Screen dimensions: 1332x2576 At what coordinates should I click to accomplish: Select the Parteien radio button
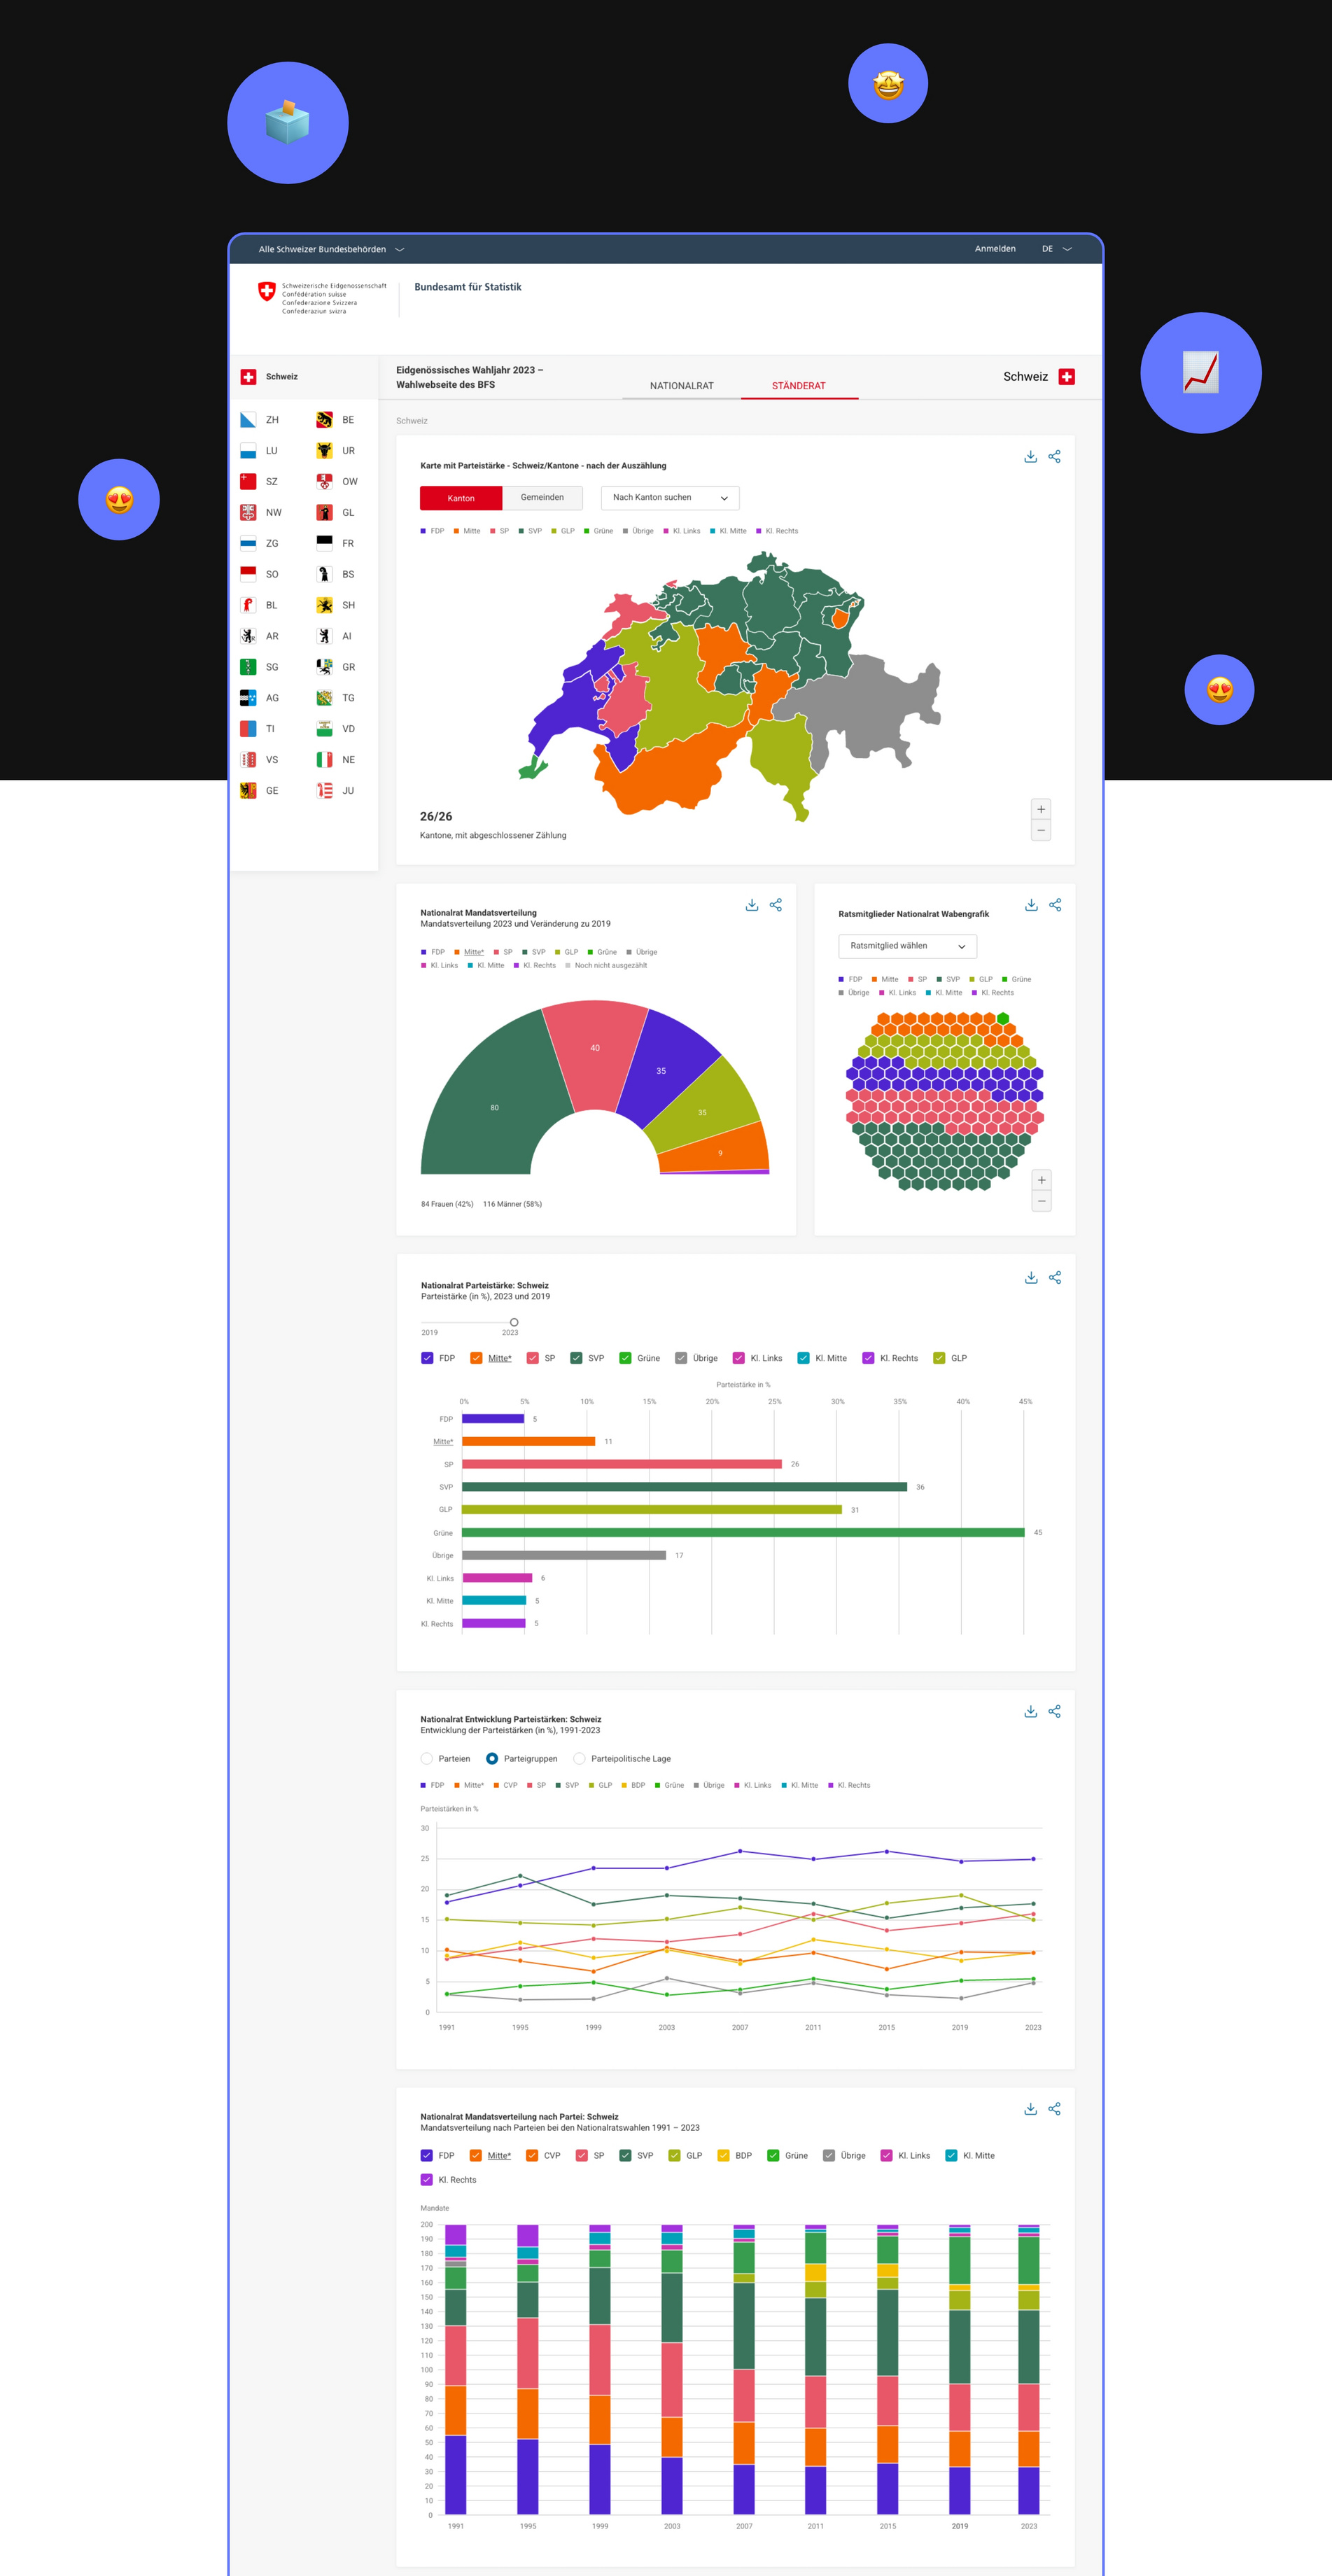pyautogui.click(x=427, y=1758)
